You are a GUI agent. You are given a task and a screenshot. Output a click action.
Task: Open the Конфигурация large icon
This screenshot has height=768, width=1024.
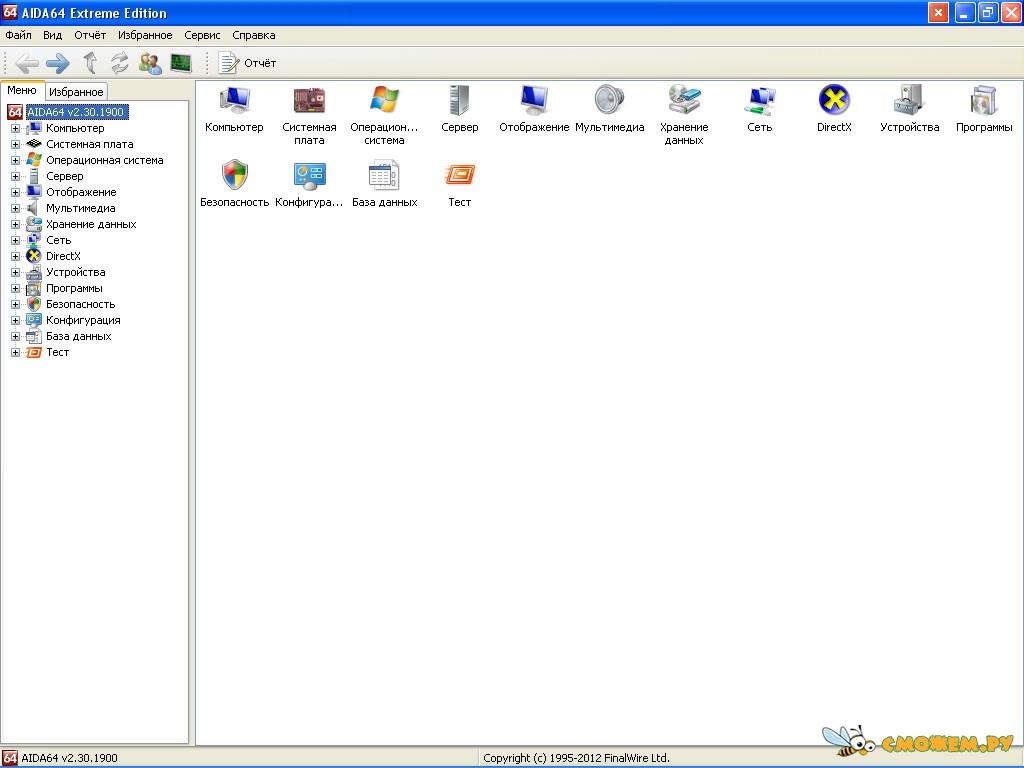pos(310,175)
